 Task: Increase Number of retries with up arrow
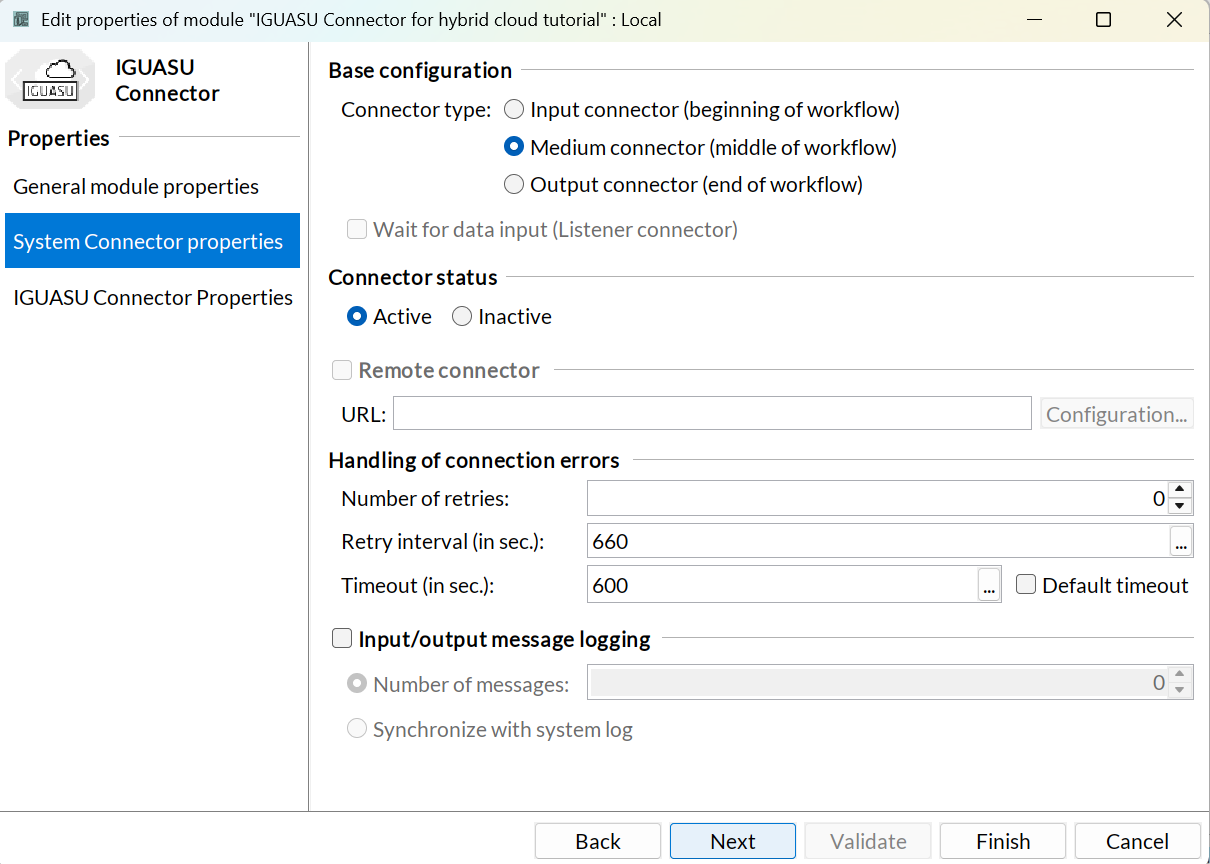coord(1180,490)
